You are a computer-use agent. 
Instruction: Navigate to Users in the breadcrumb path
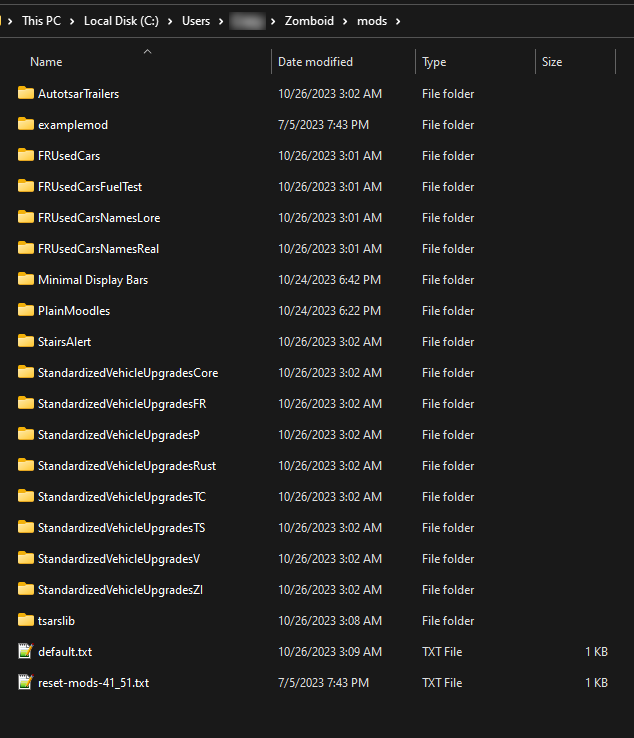[196, 21]
